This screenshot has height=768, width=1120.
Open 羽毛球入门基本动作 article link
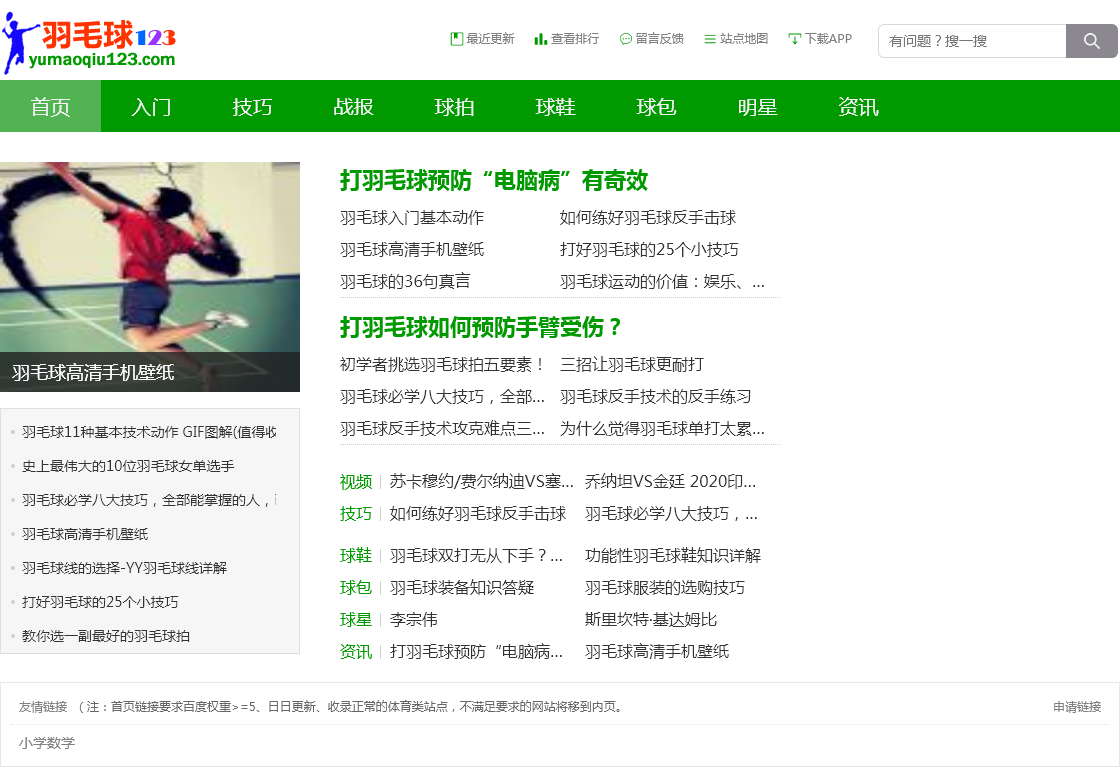(412, 218)
